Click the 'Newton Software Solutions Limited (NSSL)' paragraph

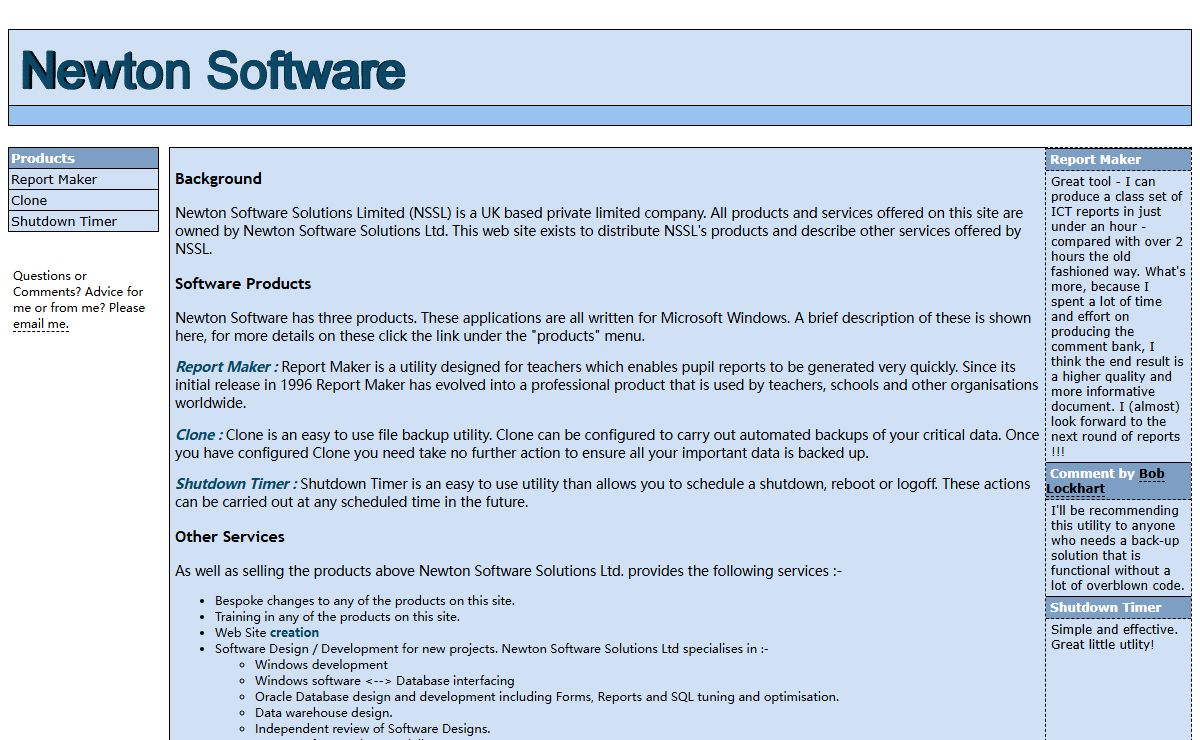tap(600, 231)
